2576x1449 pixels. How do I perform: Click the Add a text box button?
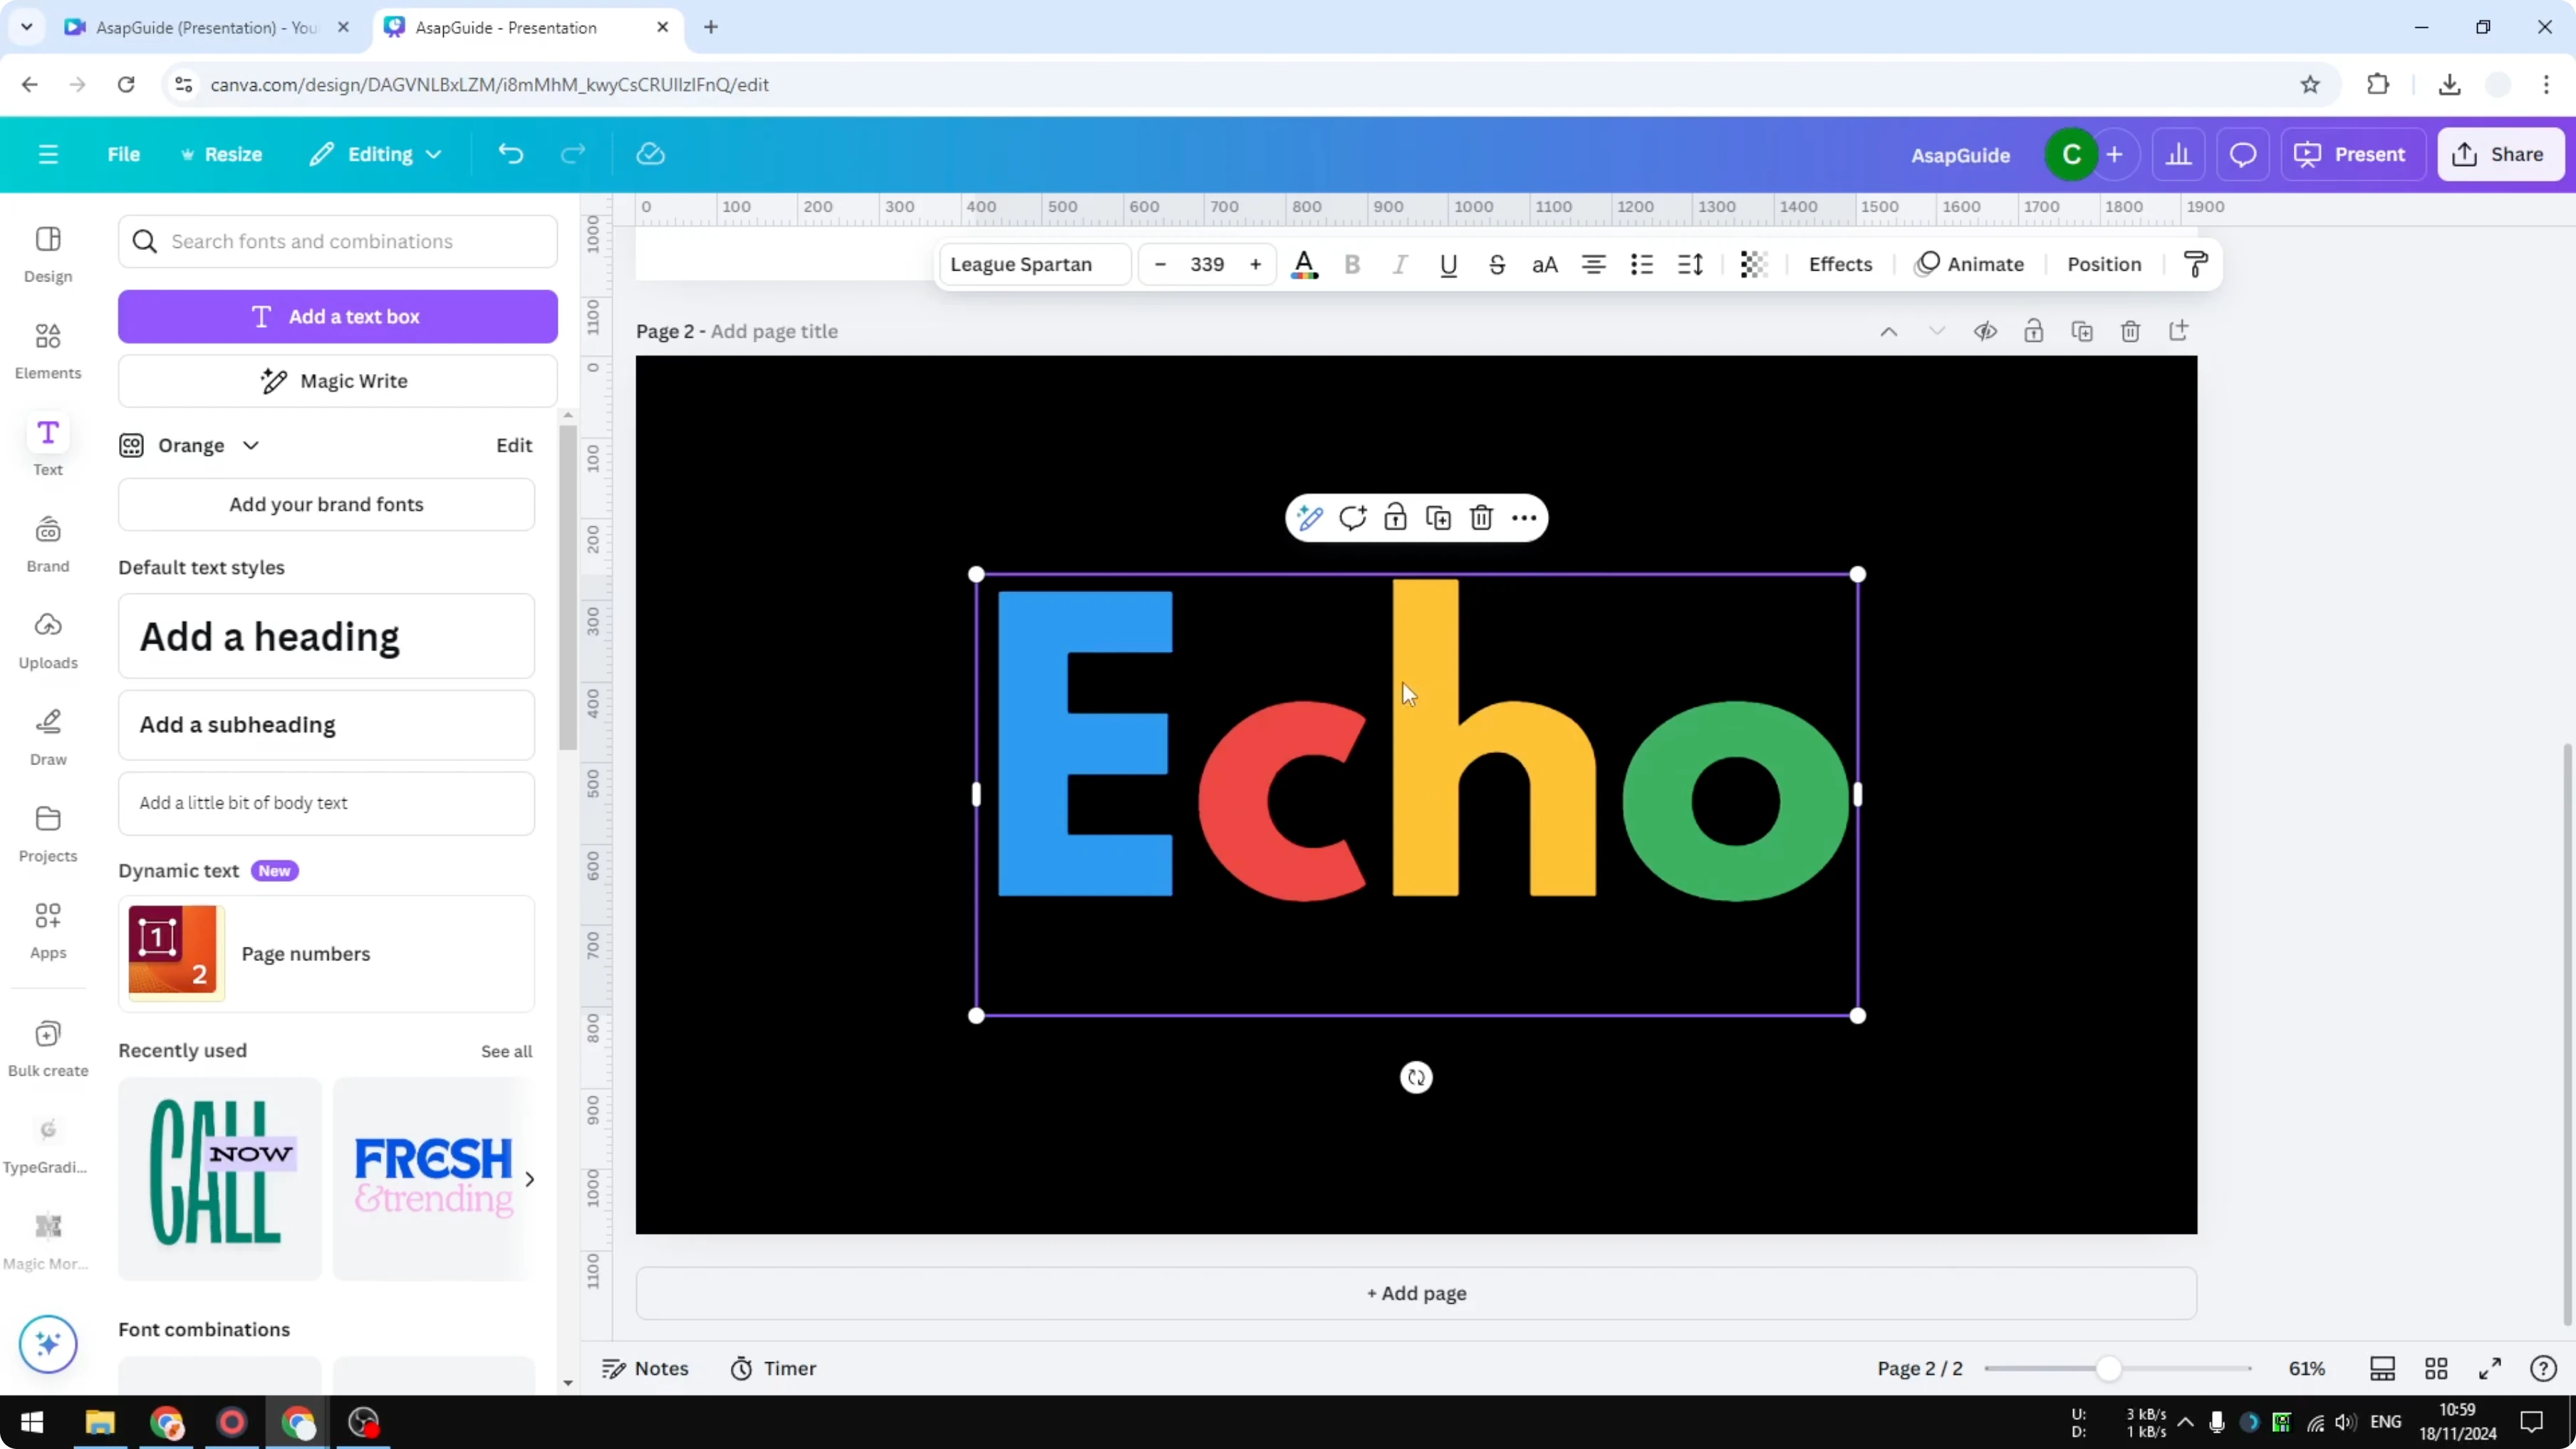tap(337, 316)
